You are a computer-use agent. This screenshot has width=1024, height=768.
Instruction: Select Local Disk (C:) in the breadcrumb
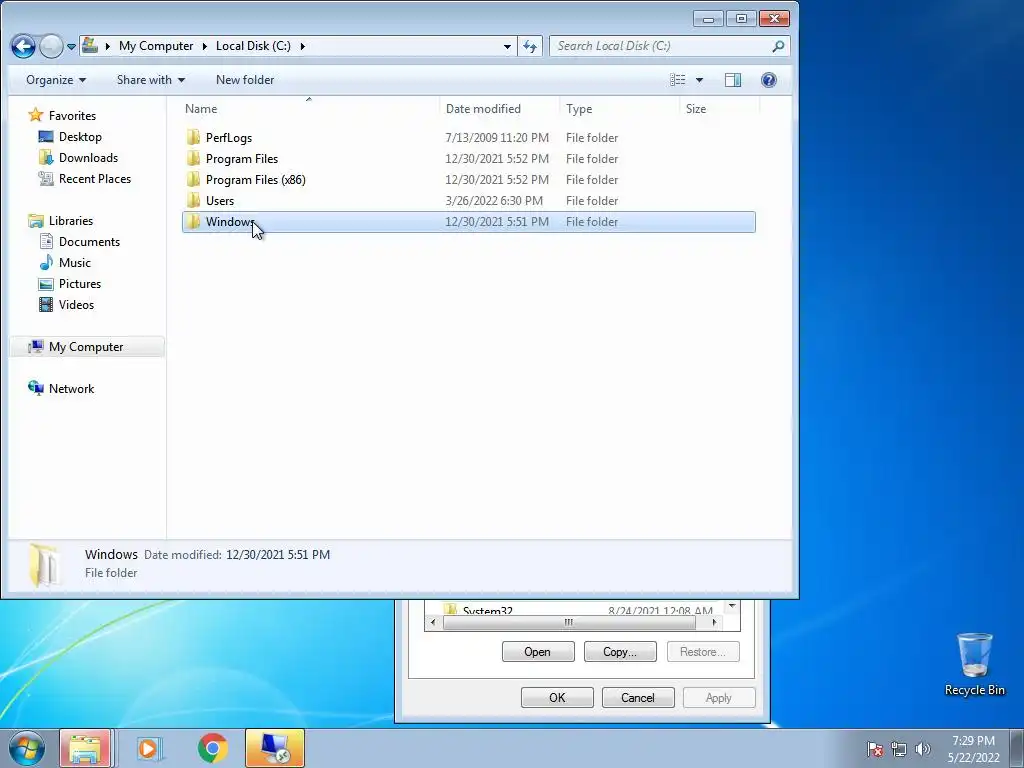pos(253,46)
